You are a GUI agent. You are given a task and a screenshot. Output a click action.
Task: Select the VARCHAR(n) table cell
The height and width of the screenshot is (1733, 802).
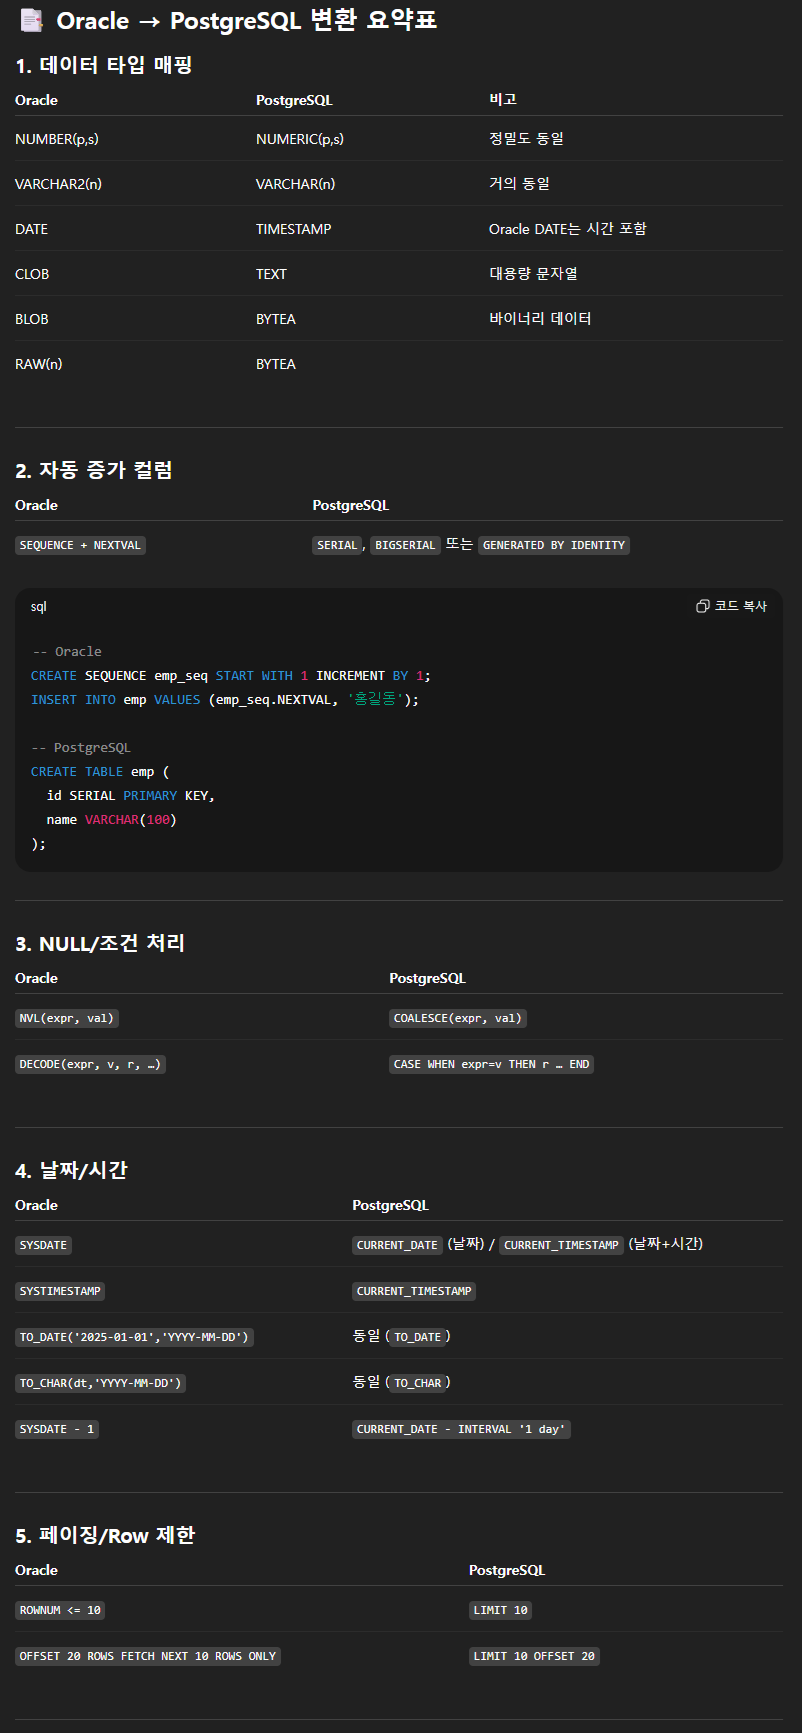296,184
